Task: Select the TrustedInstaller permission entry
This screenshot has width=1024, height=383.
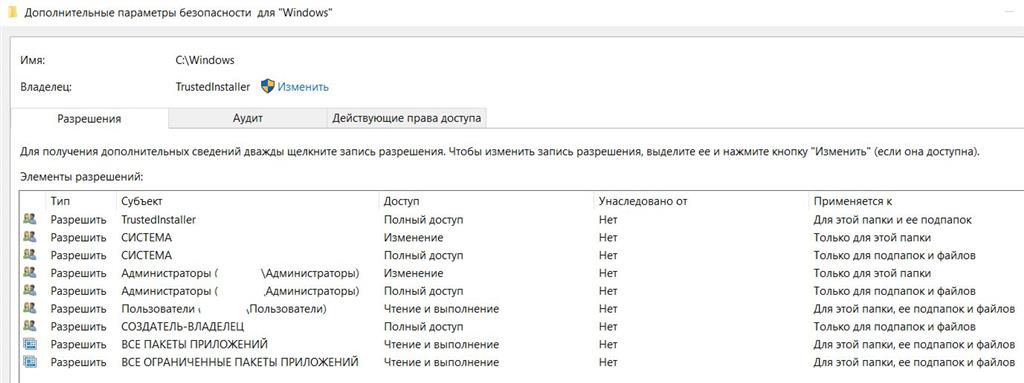Action: [x=520, y=220]
